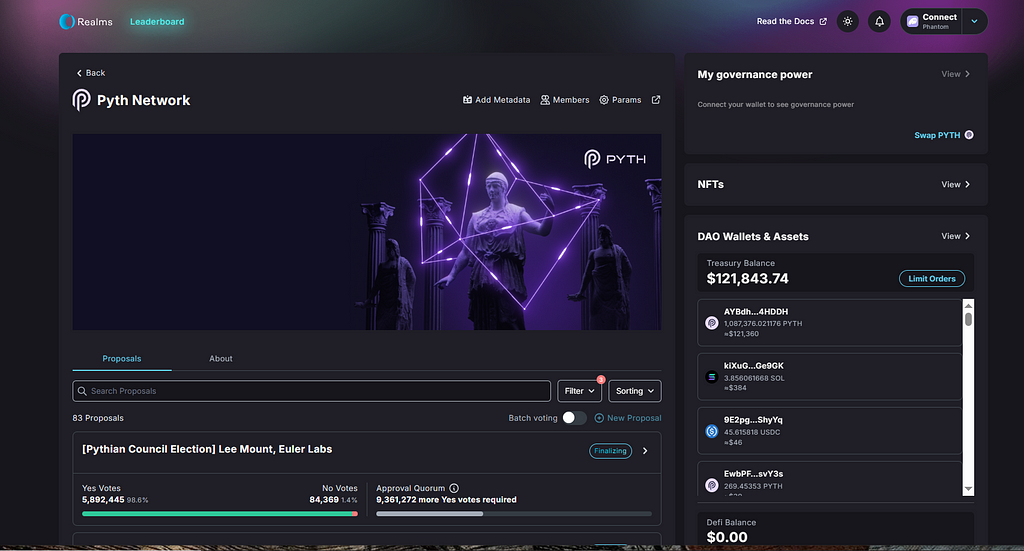Click the Pyth Network logo icon
This screenshot has width=1024, height=551.
coord(82,100)
